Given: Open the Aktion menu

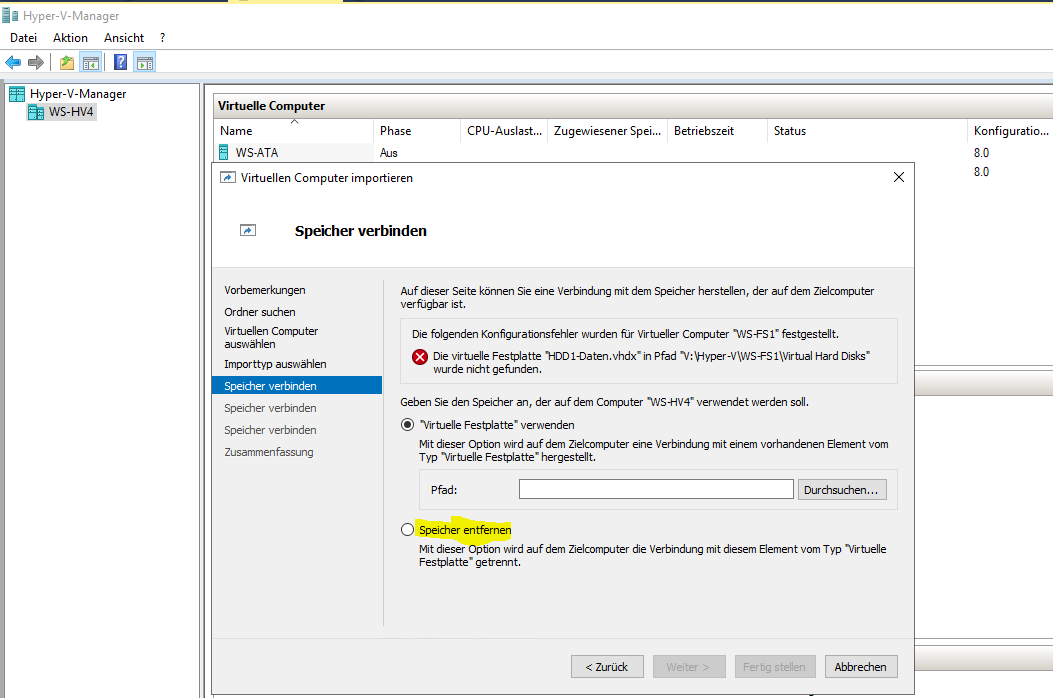Looking at the screenshot, I should tap(71, 38).
